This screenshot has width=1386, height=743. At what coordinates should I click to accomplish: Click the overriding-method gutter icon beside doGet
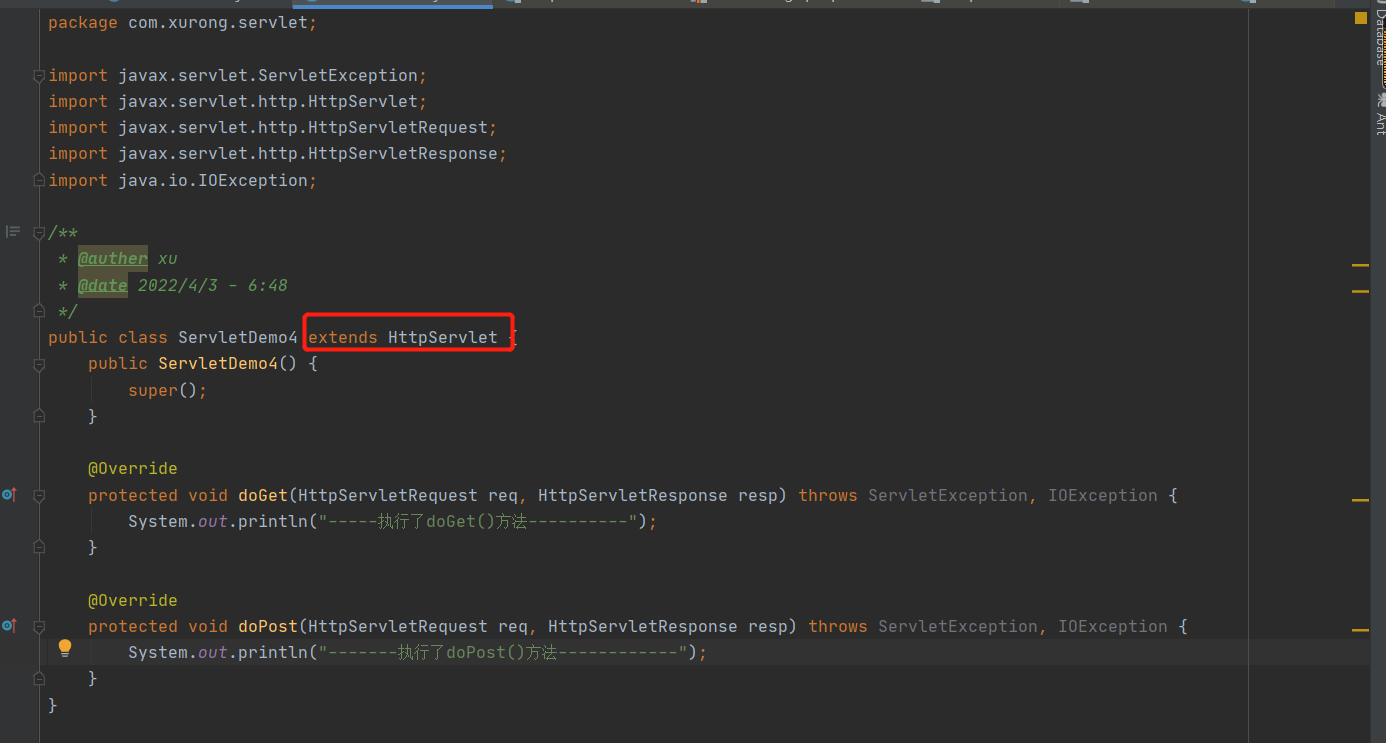pyautogui.click(x=9, y=495)
